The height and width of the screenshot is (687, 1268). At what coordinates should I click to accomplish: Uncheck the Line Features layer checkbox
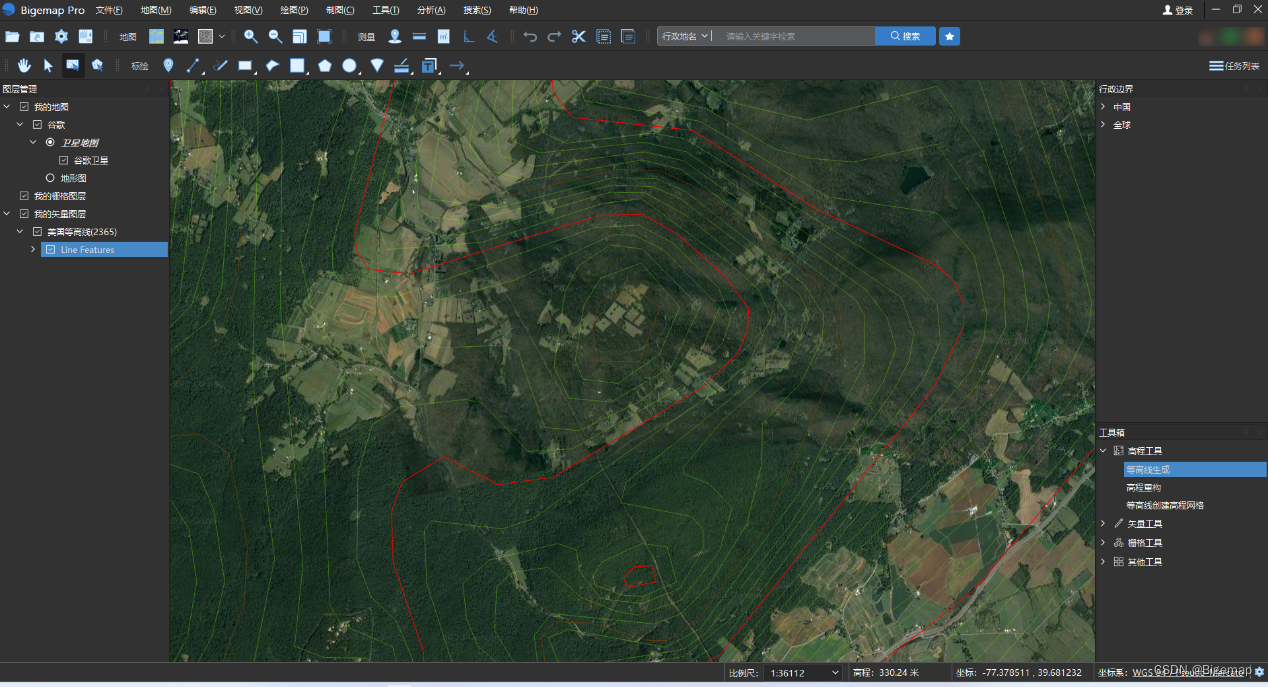[x=51, y=250]
